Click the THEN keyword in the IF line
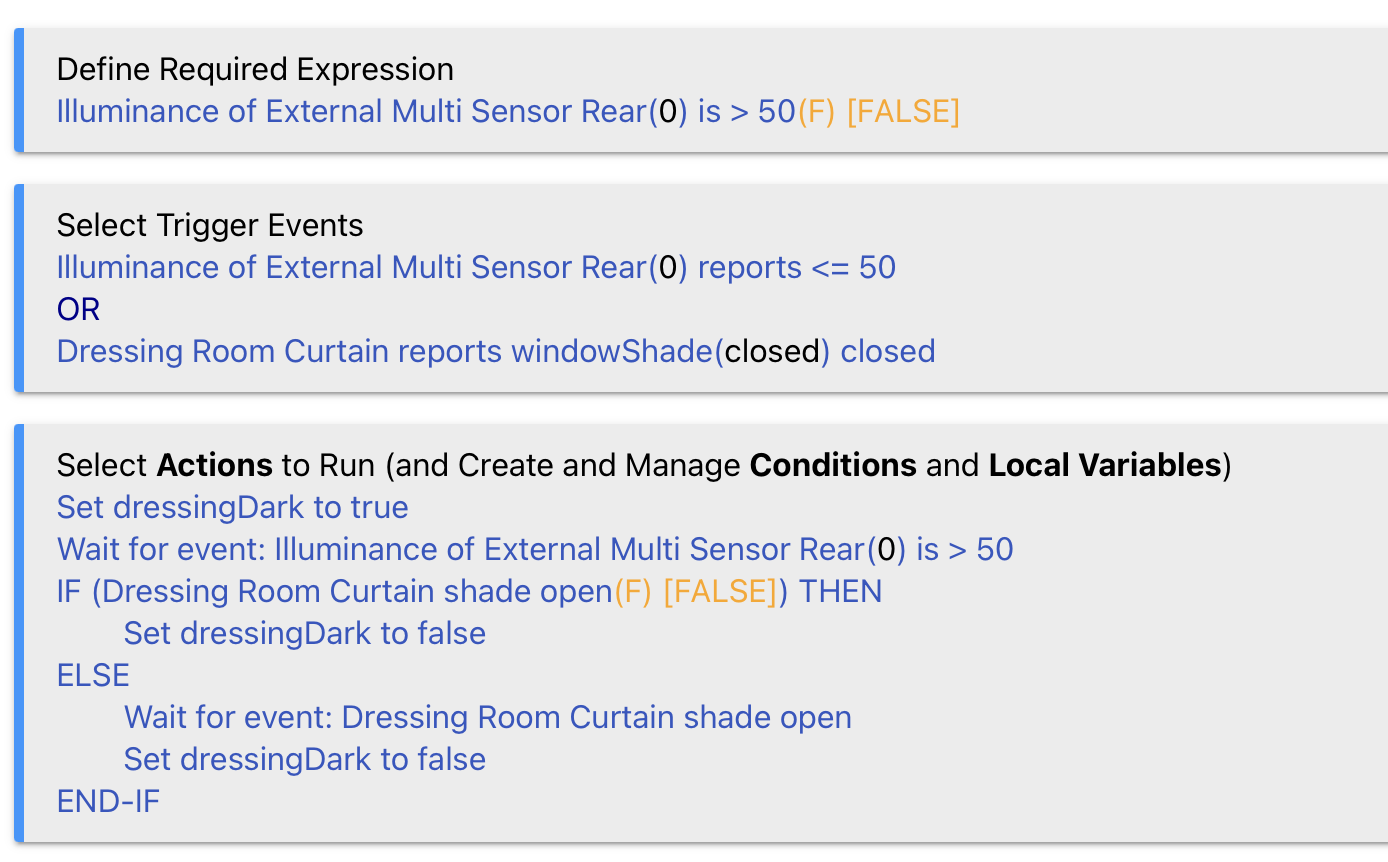Image resolution: width=1388 pixels, height=862 pixels. point(840,591)
